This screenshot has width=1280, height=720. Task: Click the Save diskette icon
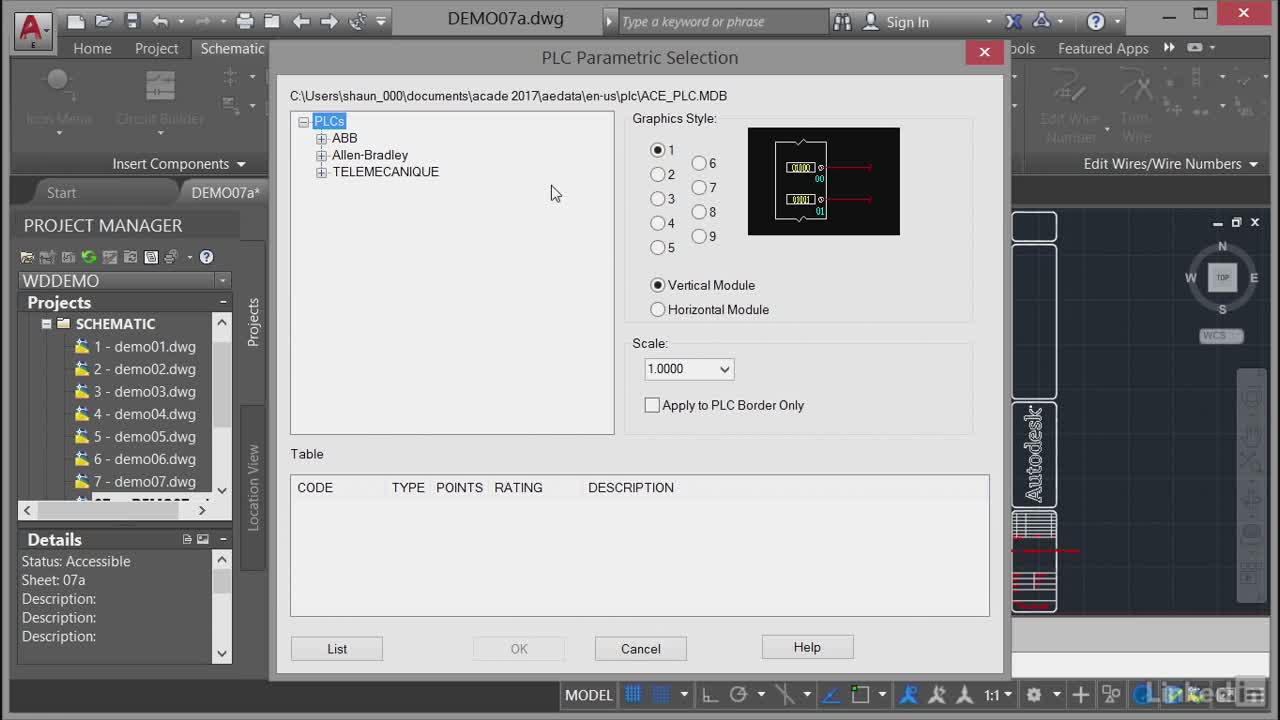click(132, 21)
